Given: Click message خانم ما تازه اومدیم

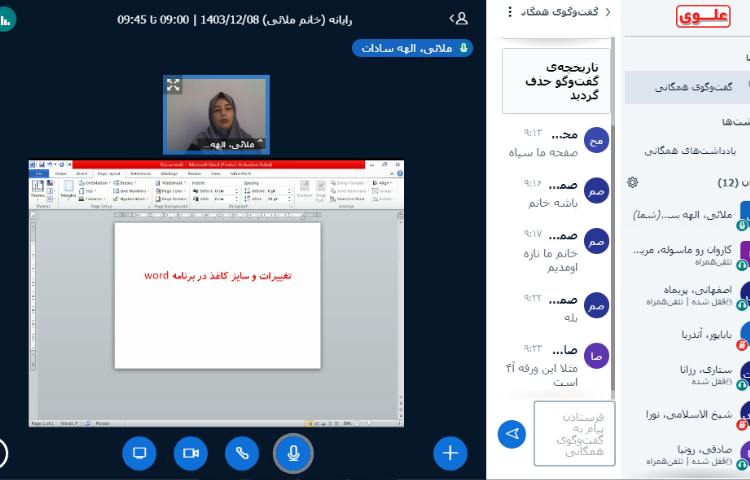Looking at the screenshot, I should 550,260.
